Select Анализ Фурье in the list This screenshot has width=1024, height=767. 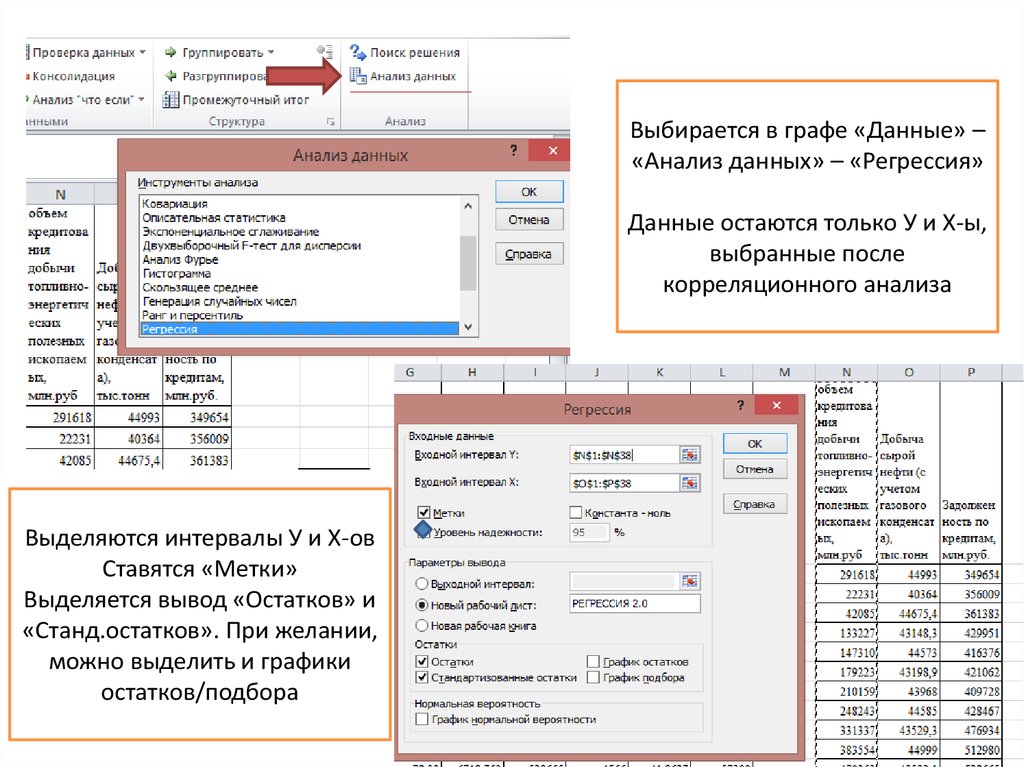tap(300, 259)
